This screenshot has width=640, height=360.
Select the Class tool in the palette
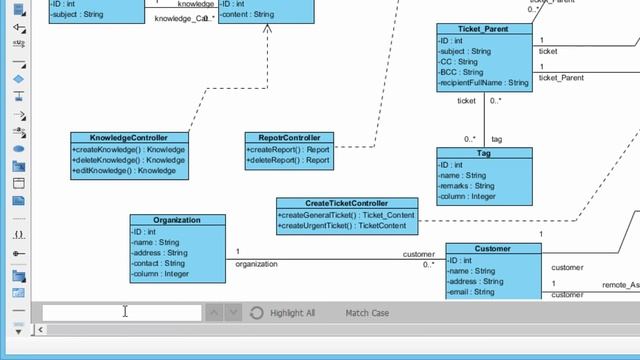pos(19,9)
